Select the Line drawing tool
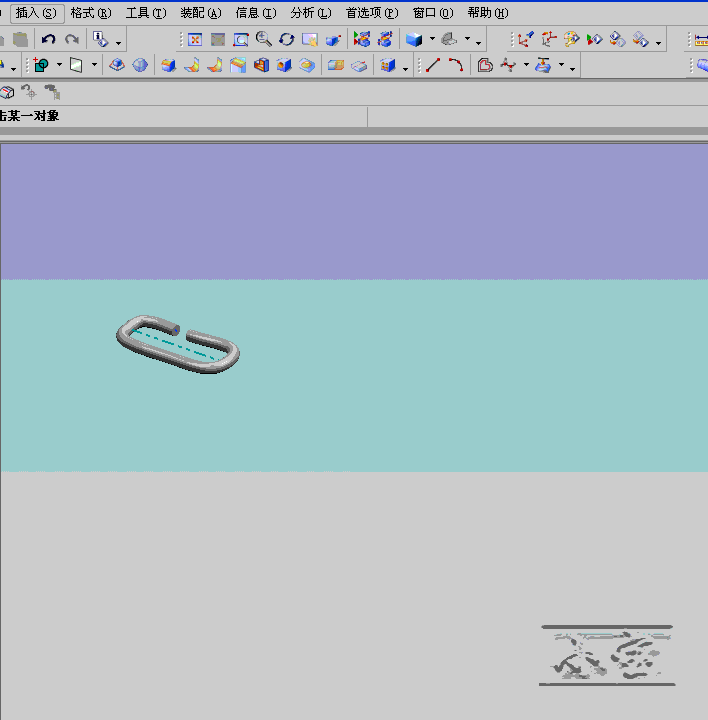 pos(433,66)
